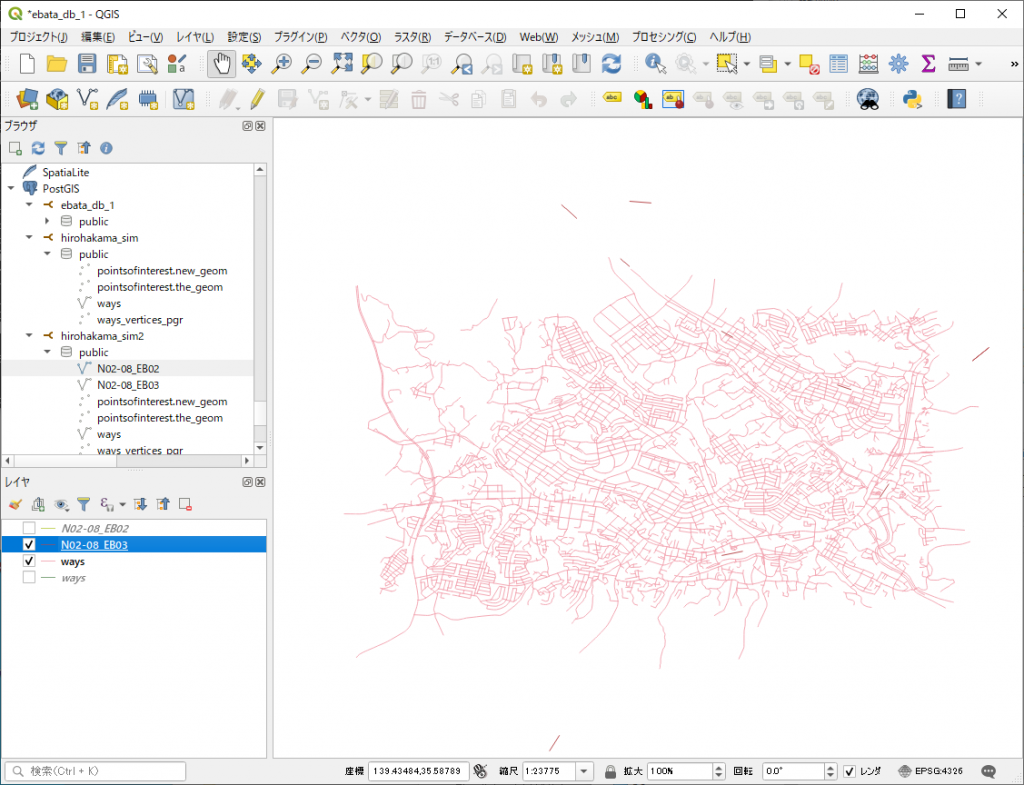This screenshot has height=785, width=1024.
Task: Click the search locator input field
Action: point(96,771)
